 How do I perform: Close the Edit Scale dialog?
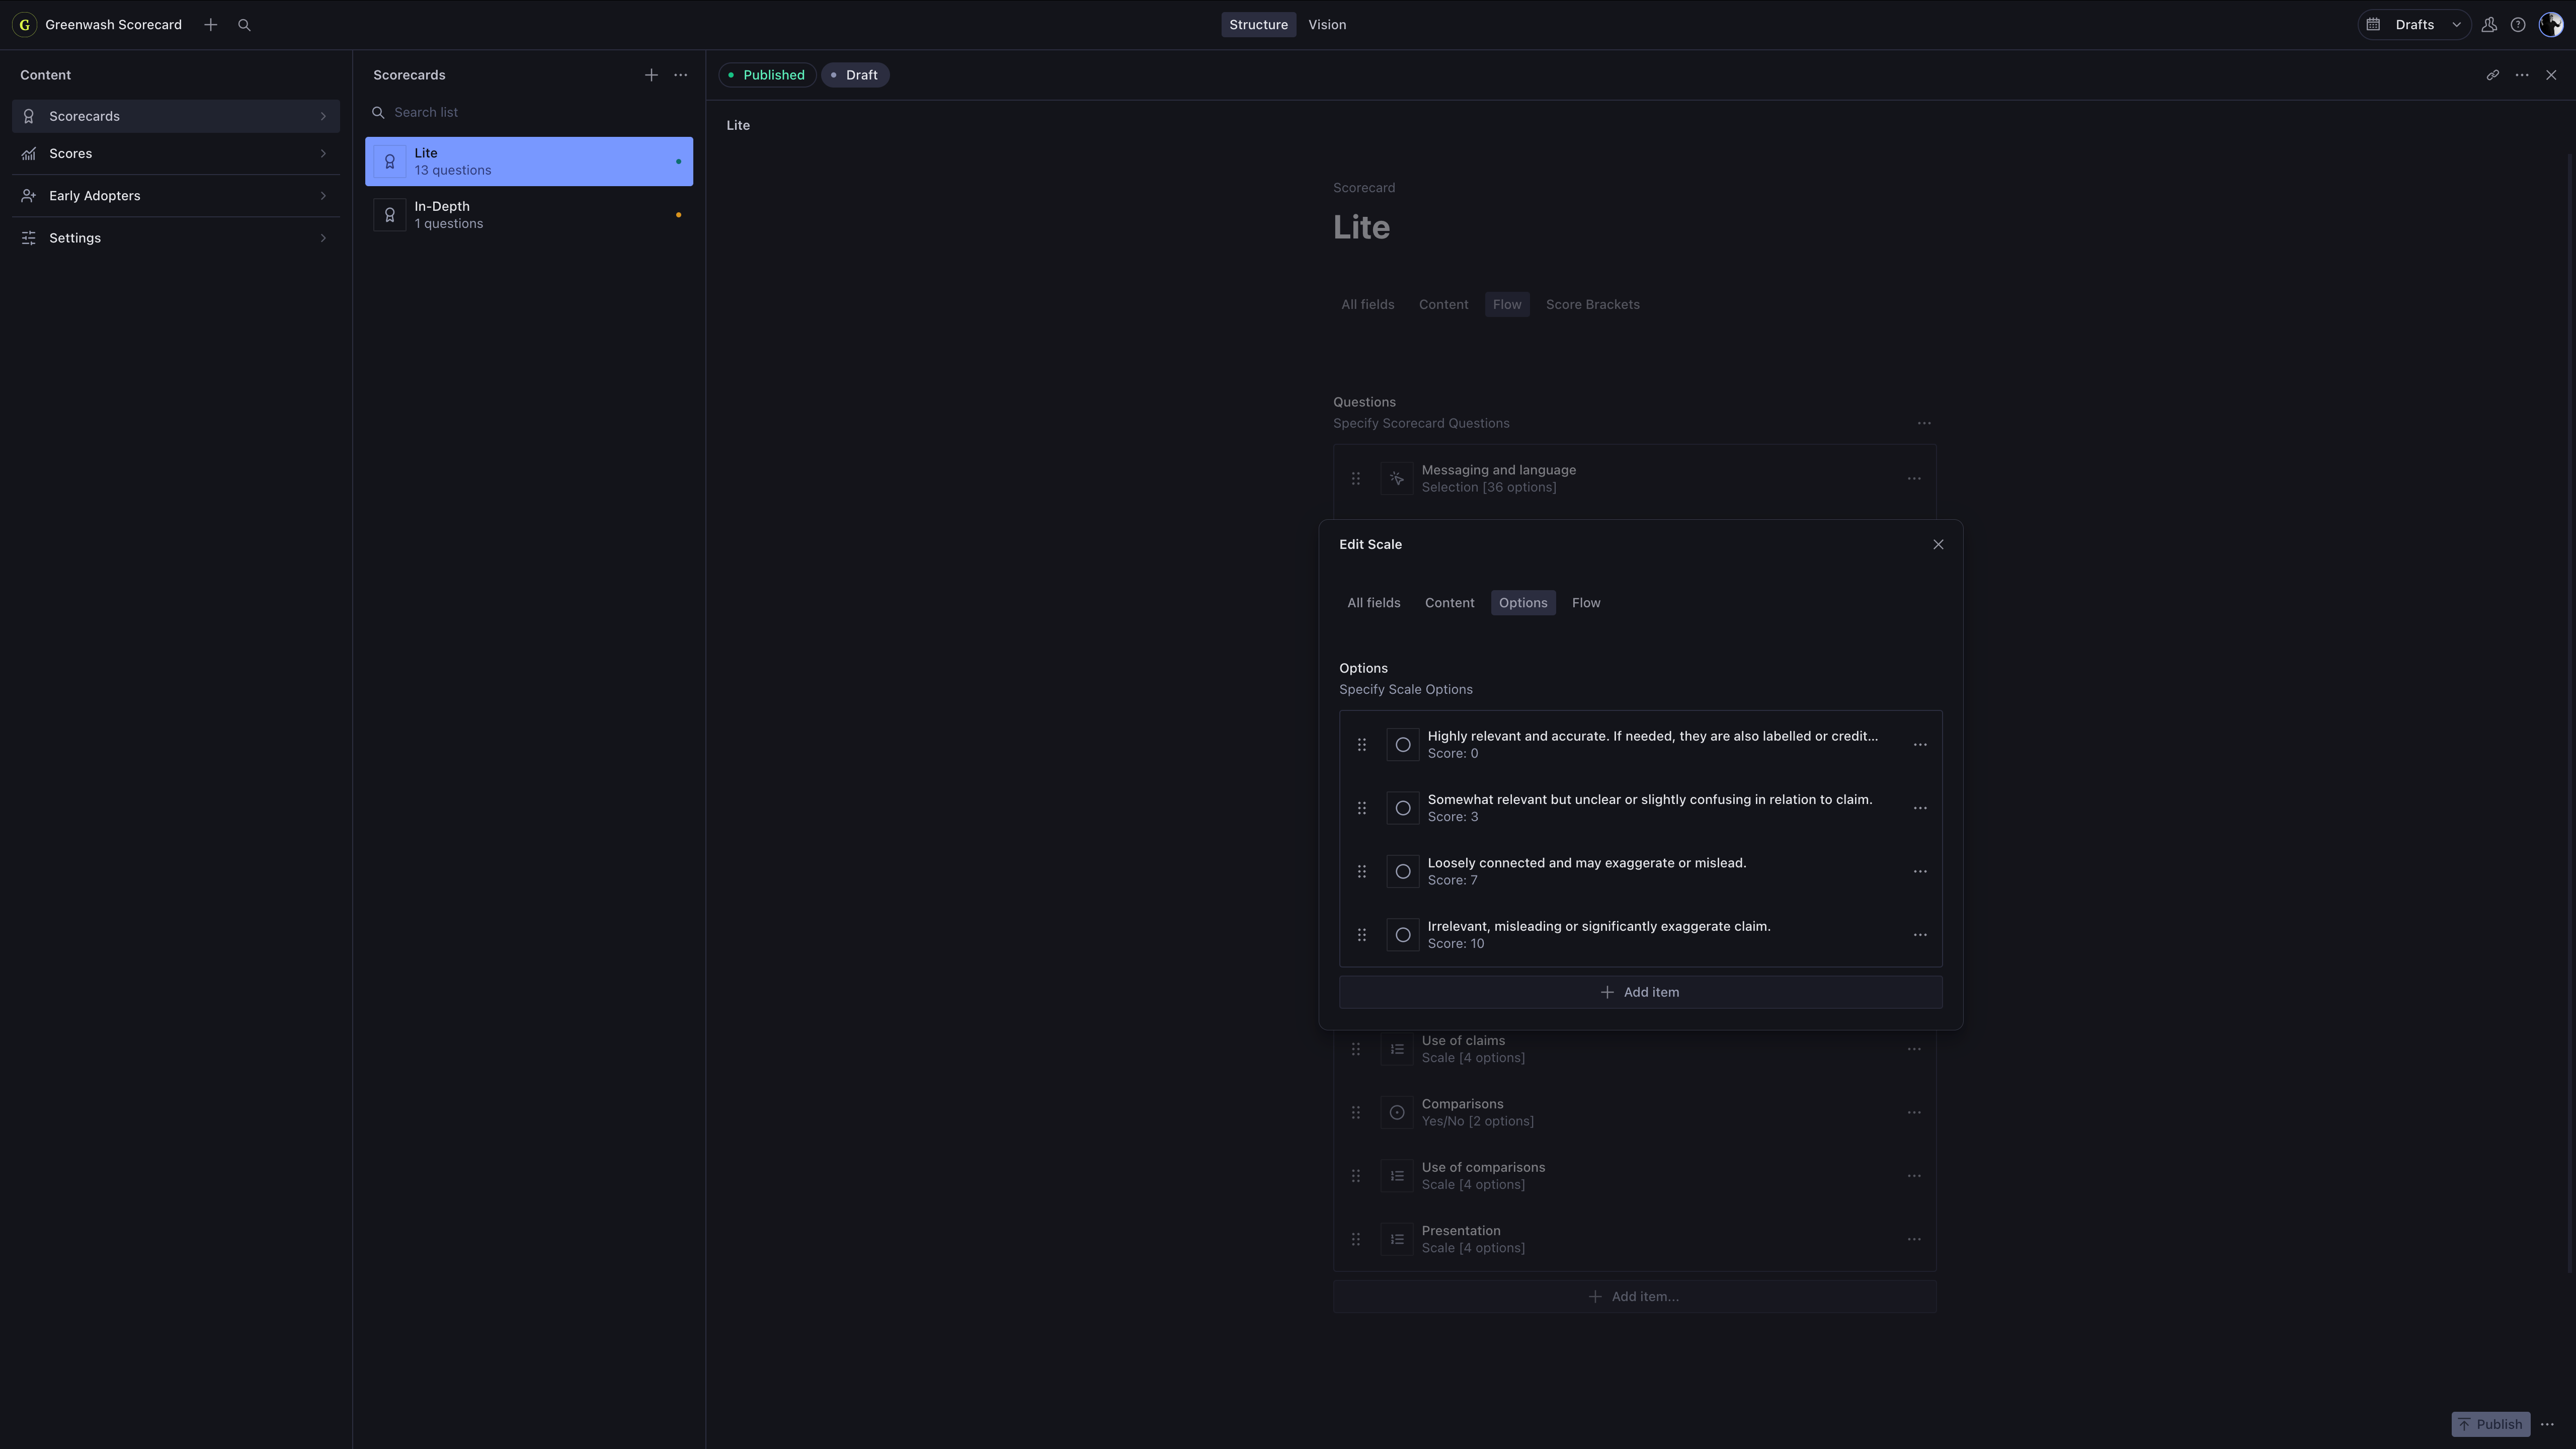1937,545
